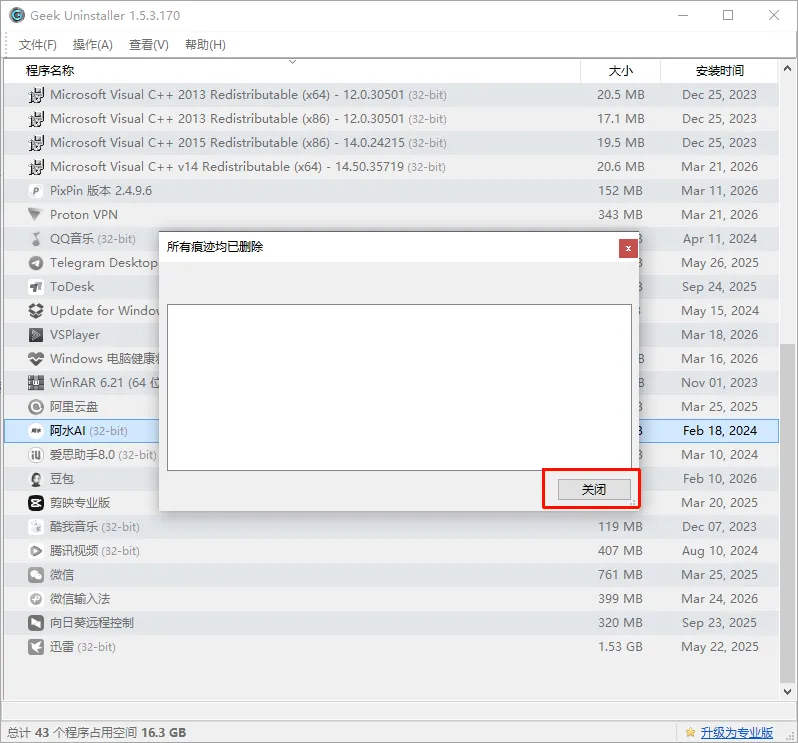Click the Proton VPN icon

tap(36, 215)
